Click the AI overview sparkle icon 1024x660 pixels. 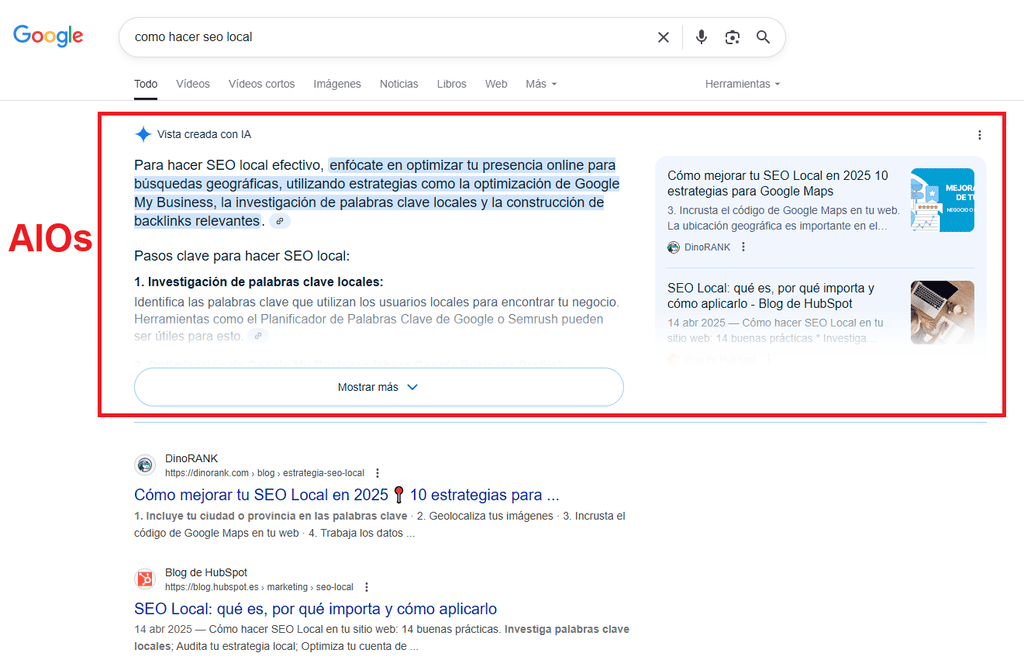pos(143,134)
